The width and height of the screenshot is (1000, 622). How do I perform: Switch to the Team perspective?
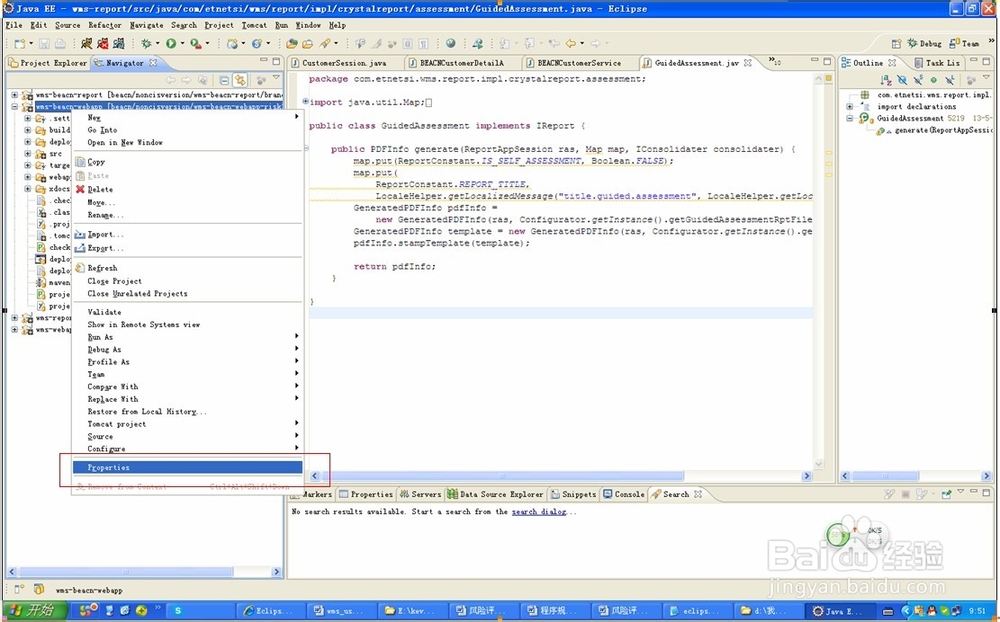pyautogui.click(x=964, y=43)
